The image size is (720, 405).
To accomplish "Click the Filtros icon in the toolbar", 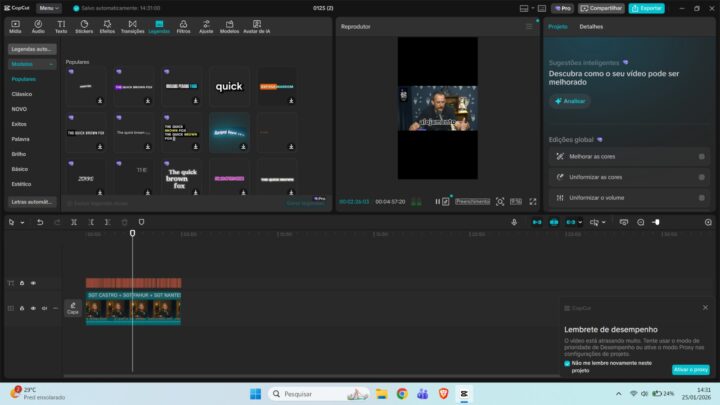I will click(x=183, y=26).
